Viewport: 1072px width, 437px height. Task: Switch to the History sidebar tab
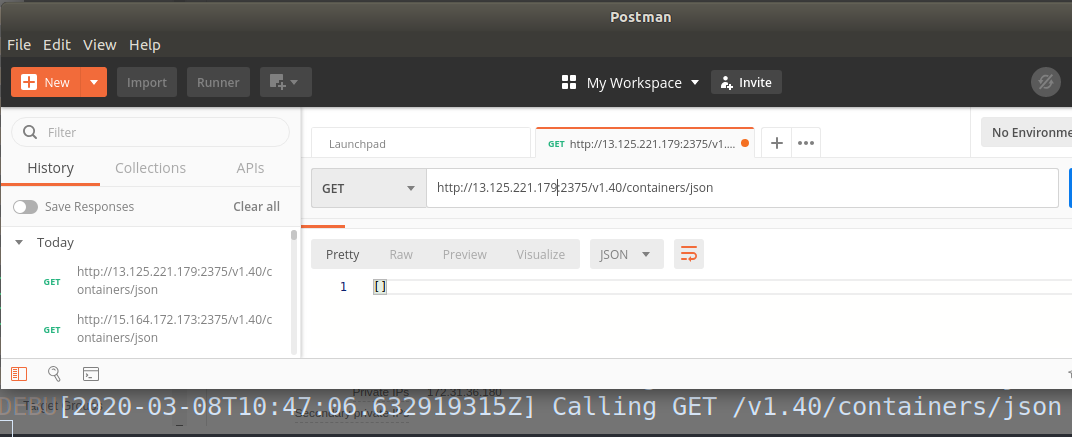click(51, 168)
